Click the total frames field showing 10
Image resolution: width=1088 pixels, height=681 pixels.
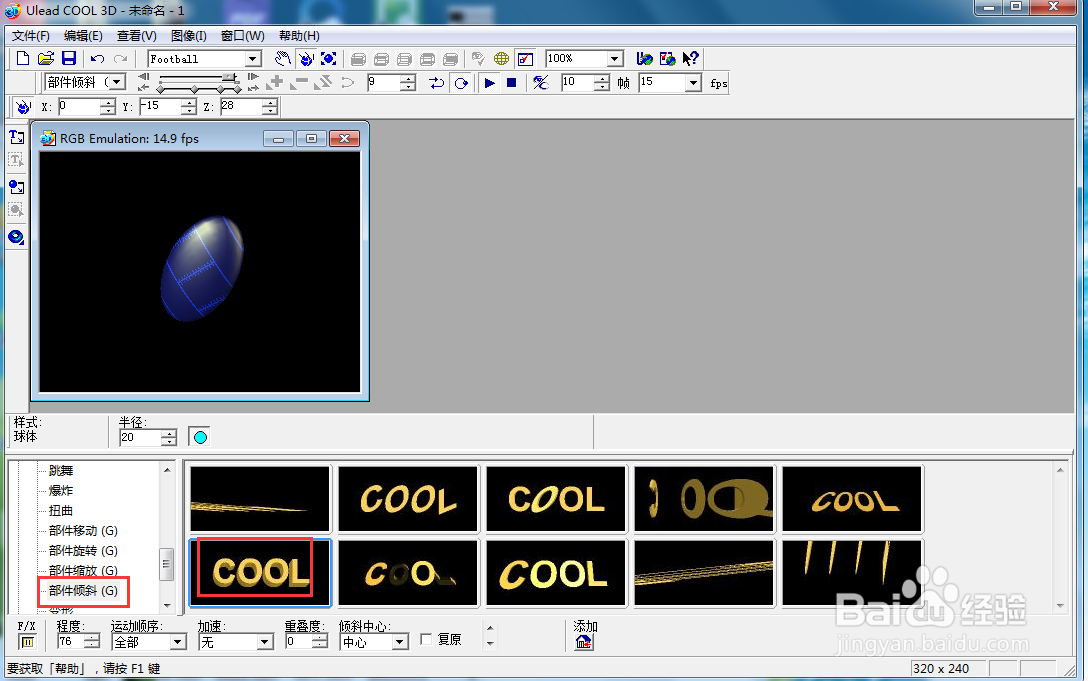tap(577, 83)
